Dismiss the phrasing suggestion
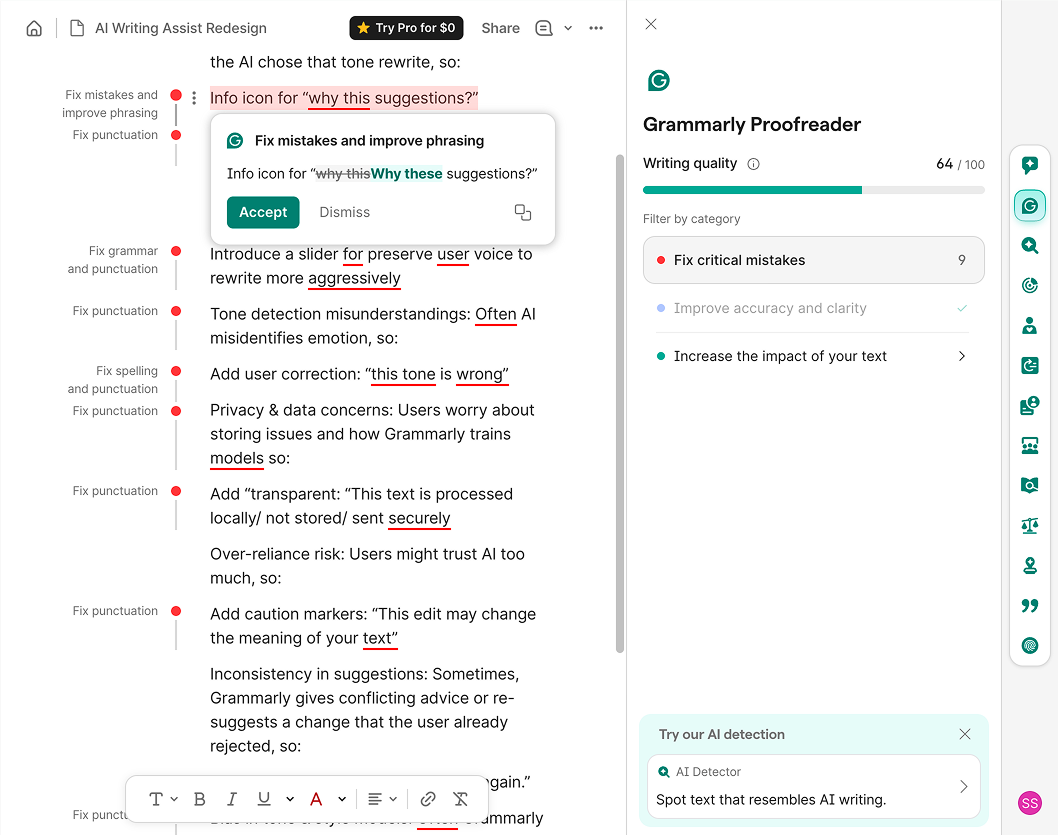Image resolution: width=1058 pixels, height=835 pixels. [345, 212]
